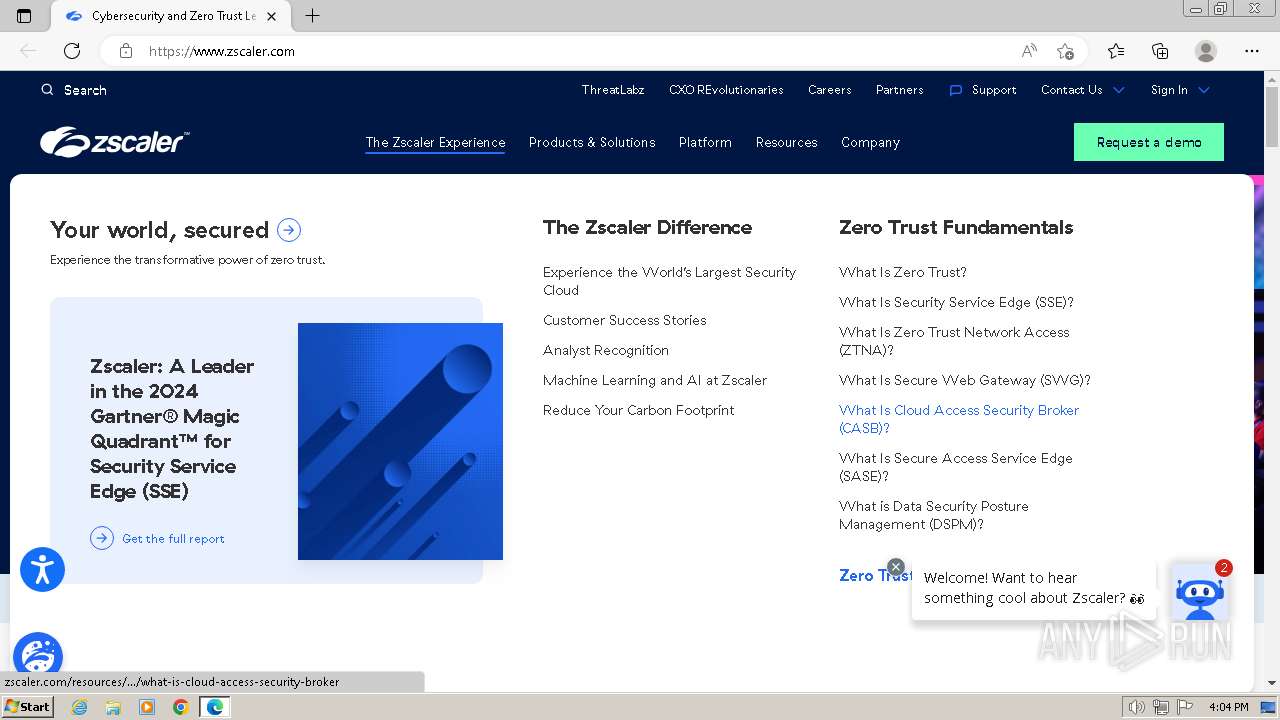
Task: Open the Favorites list icon
Action: [x=1116, y=51]
